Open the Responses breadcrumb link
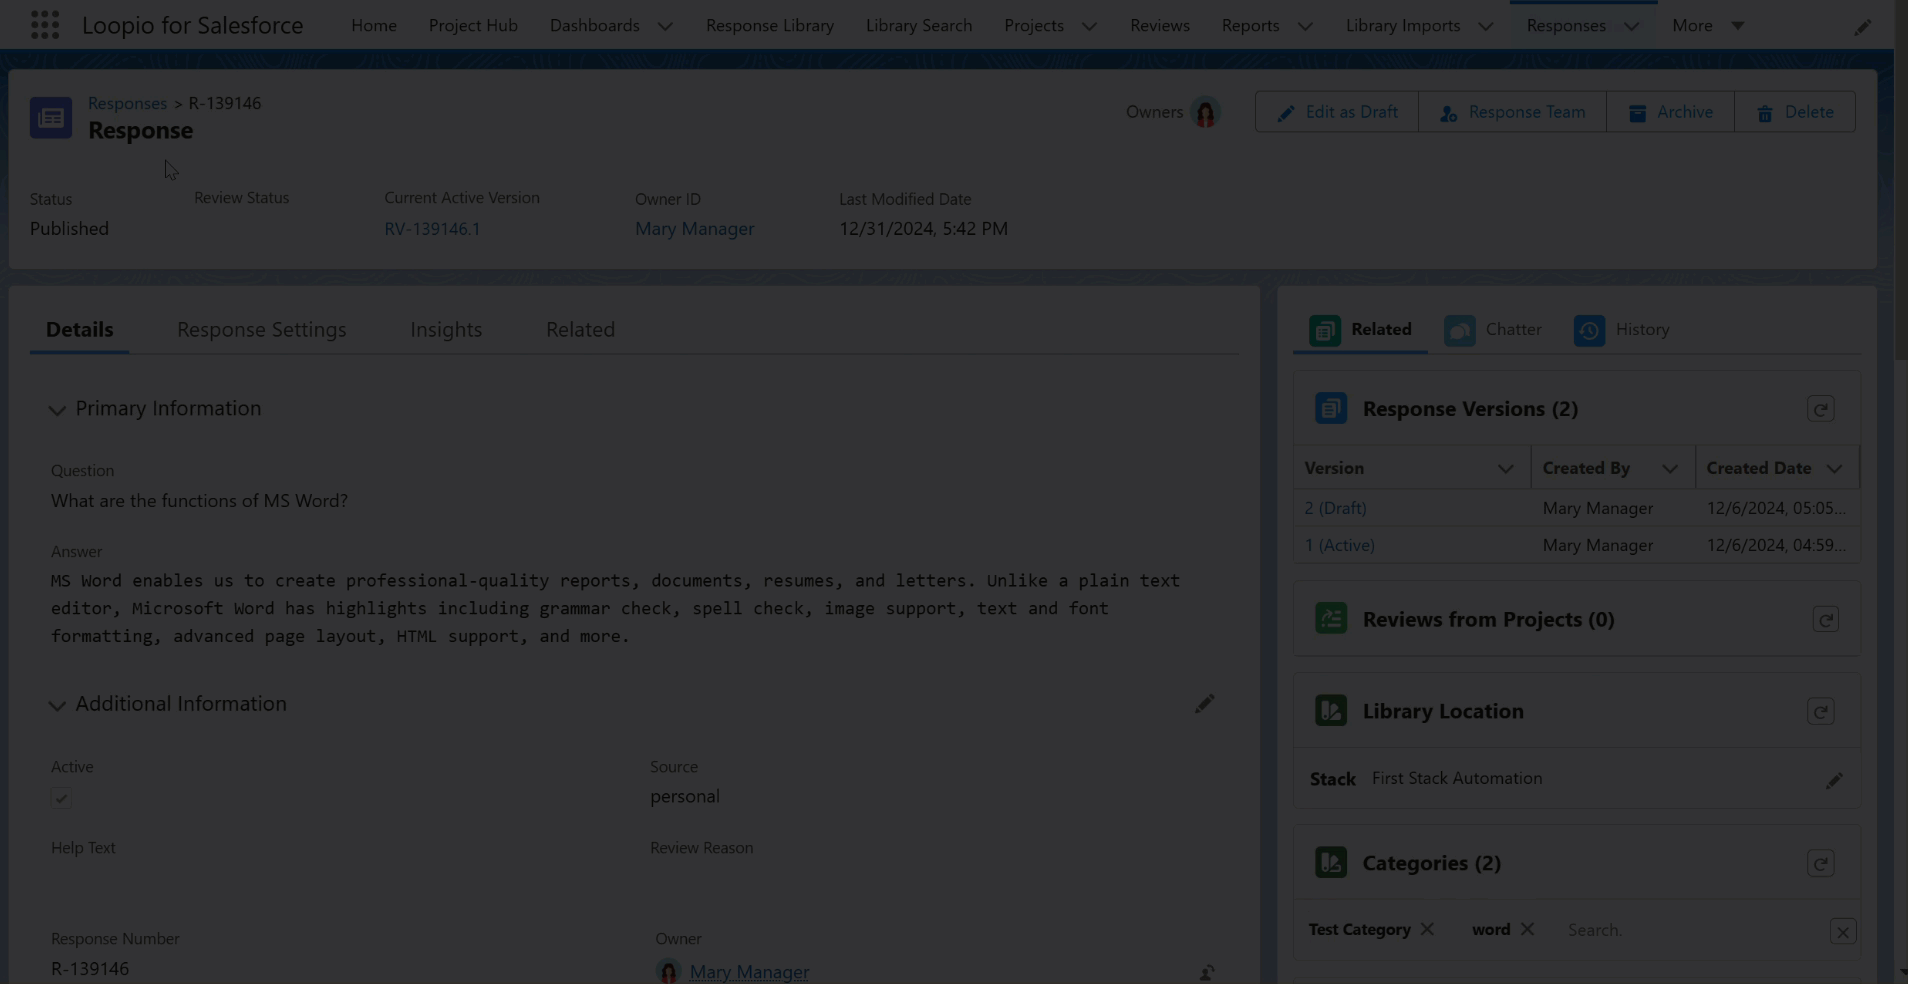The height and width of the screenshot is (984, 1908). click(x=127, y=103)
